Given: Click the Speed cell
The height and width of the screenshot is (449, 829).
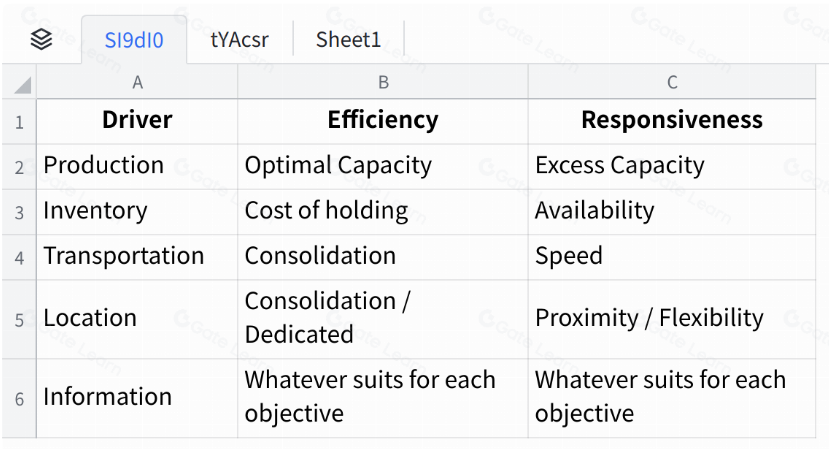Looking at the screenshot, I should (x=672, y=258).
